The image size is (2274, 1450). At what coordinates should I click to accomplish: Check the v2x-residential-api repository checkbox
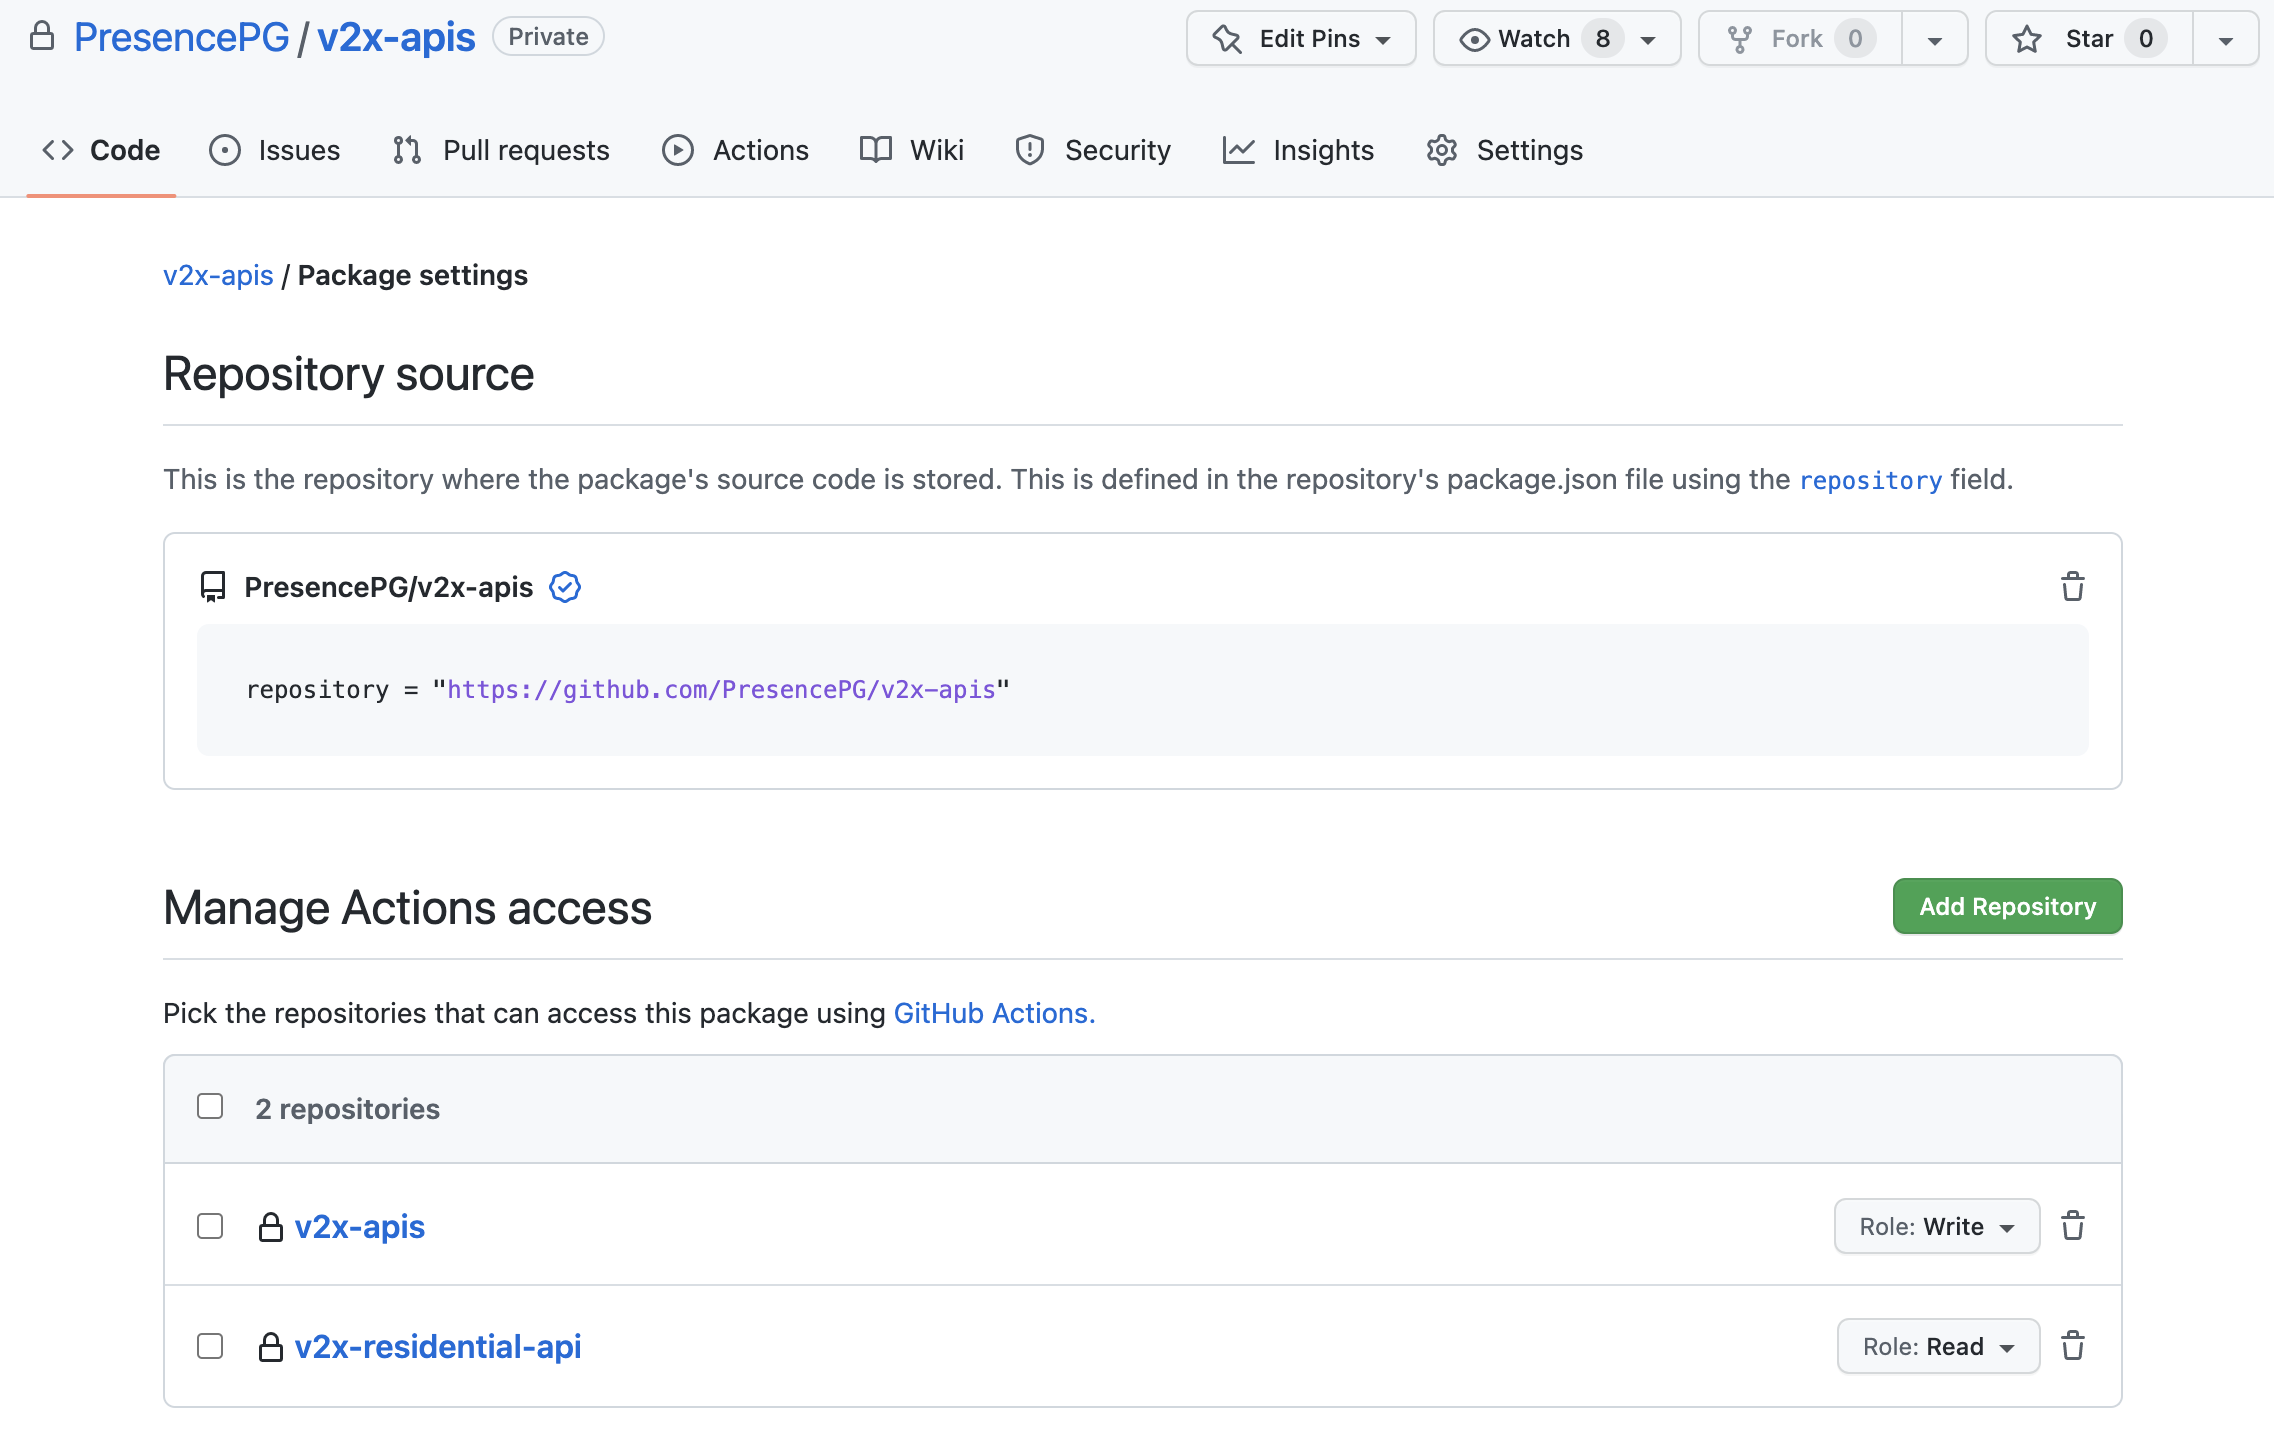[x=210, y=1346]
